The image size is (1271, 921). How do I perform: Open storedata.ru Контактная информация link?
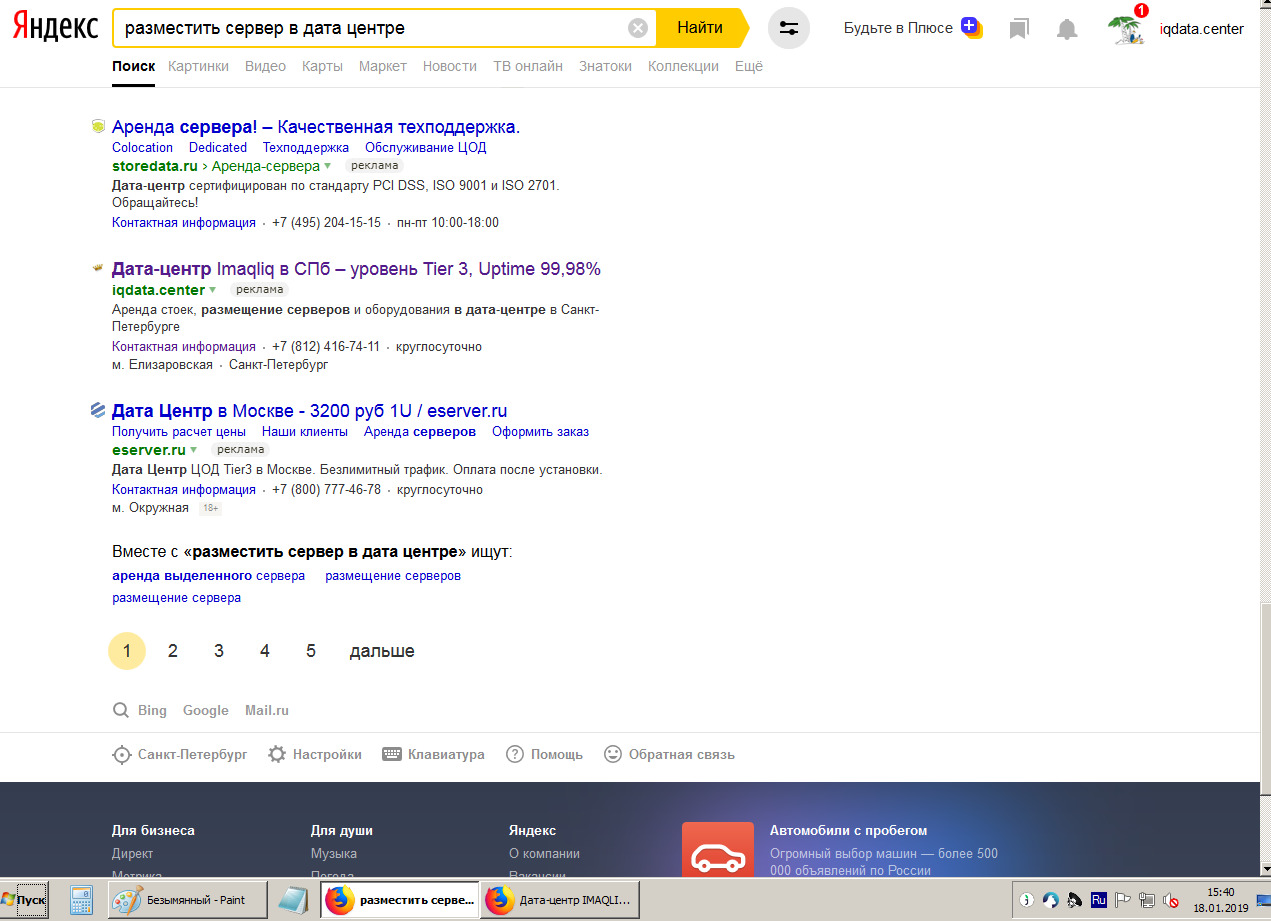click(184, 223)
